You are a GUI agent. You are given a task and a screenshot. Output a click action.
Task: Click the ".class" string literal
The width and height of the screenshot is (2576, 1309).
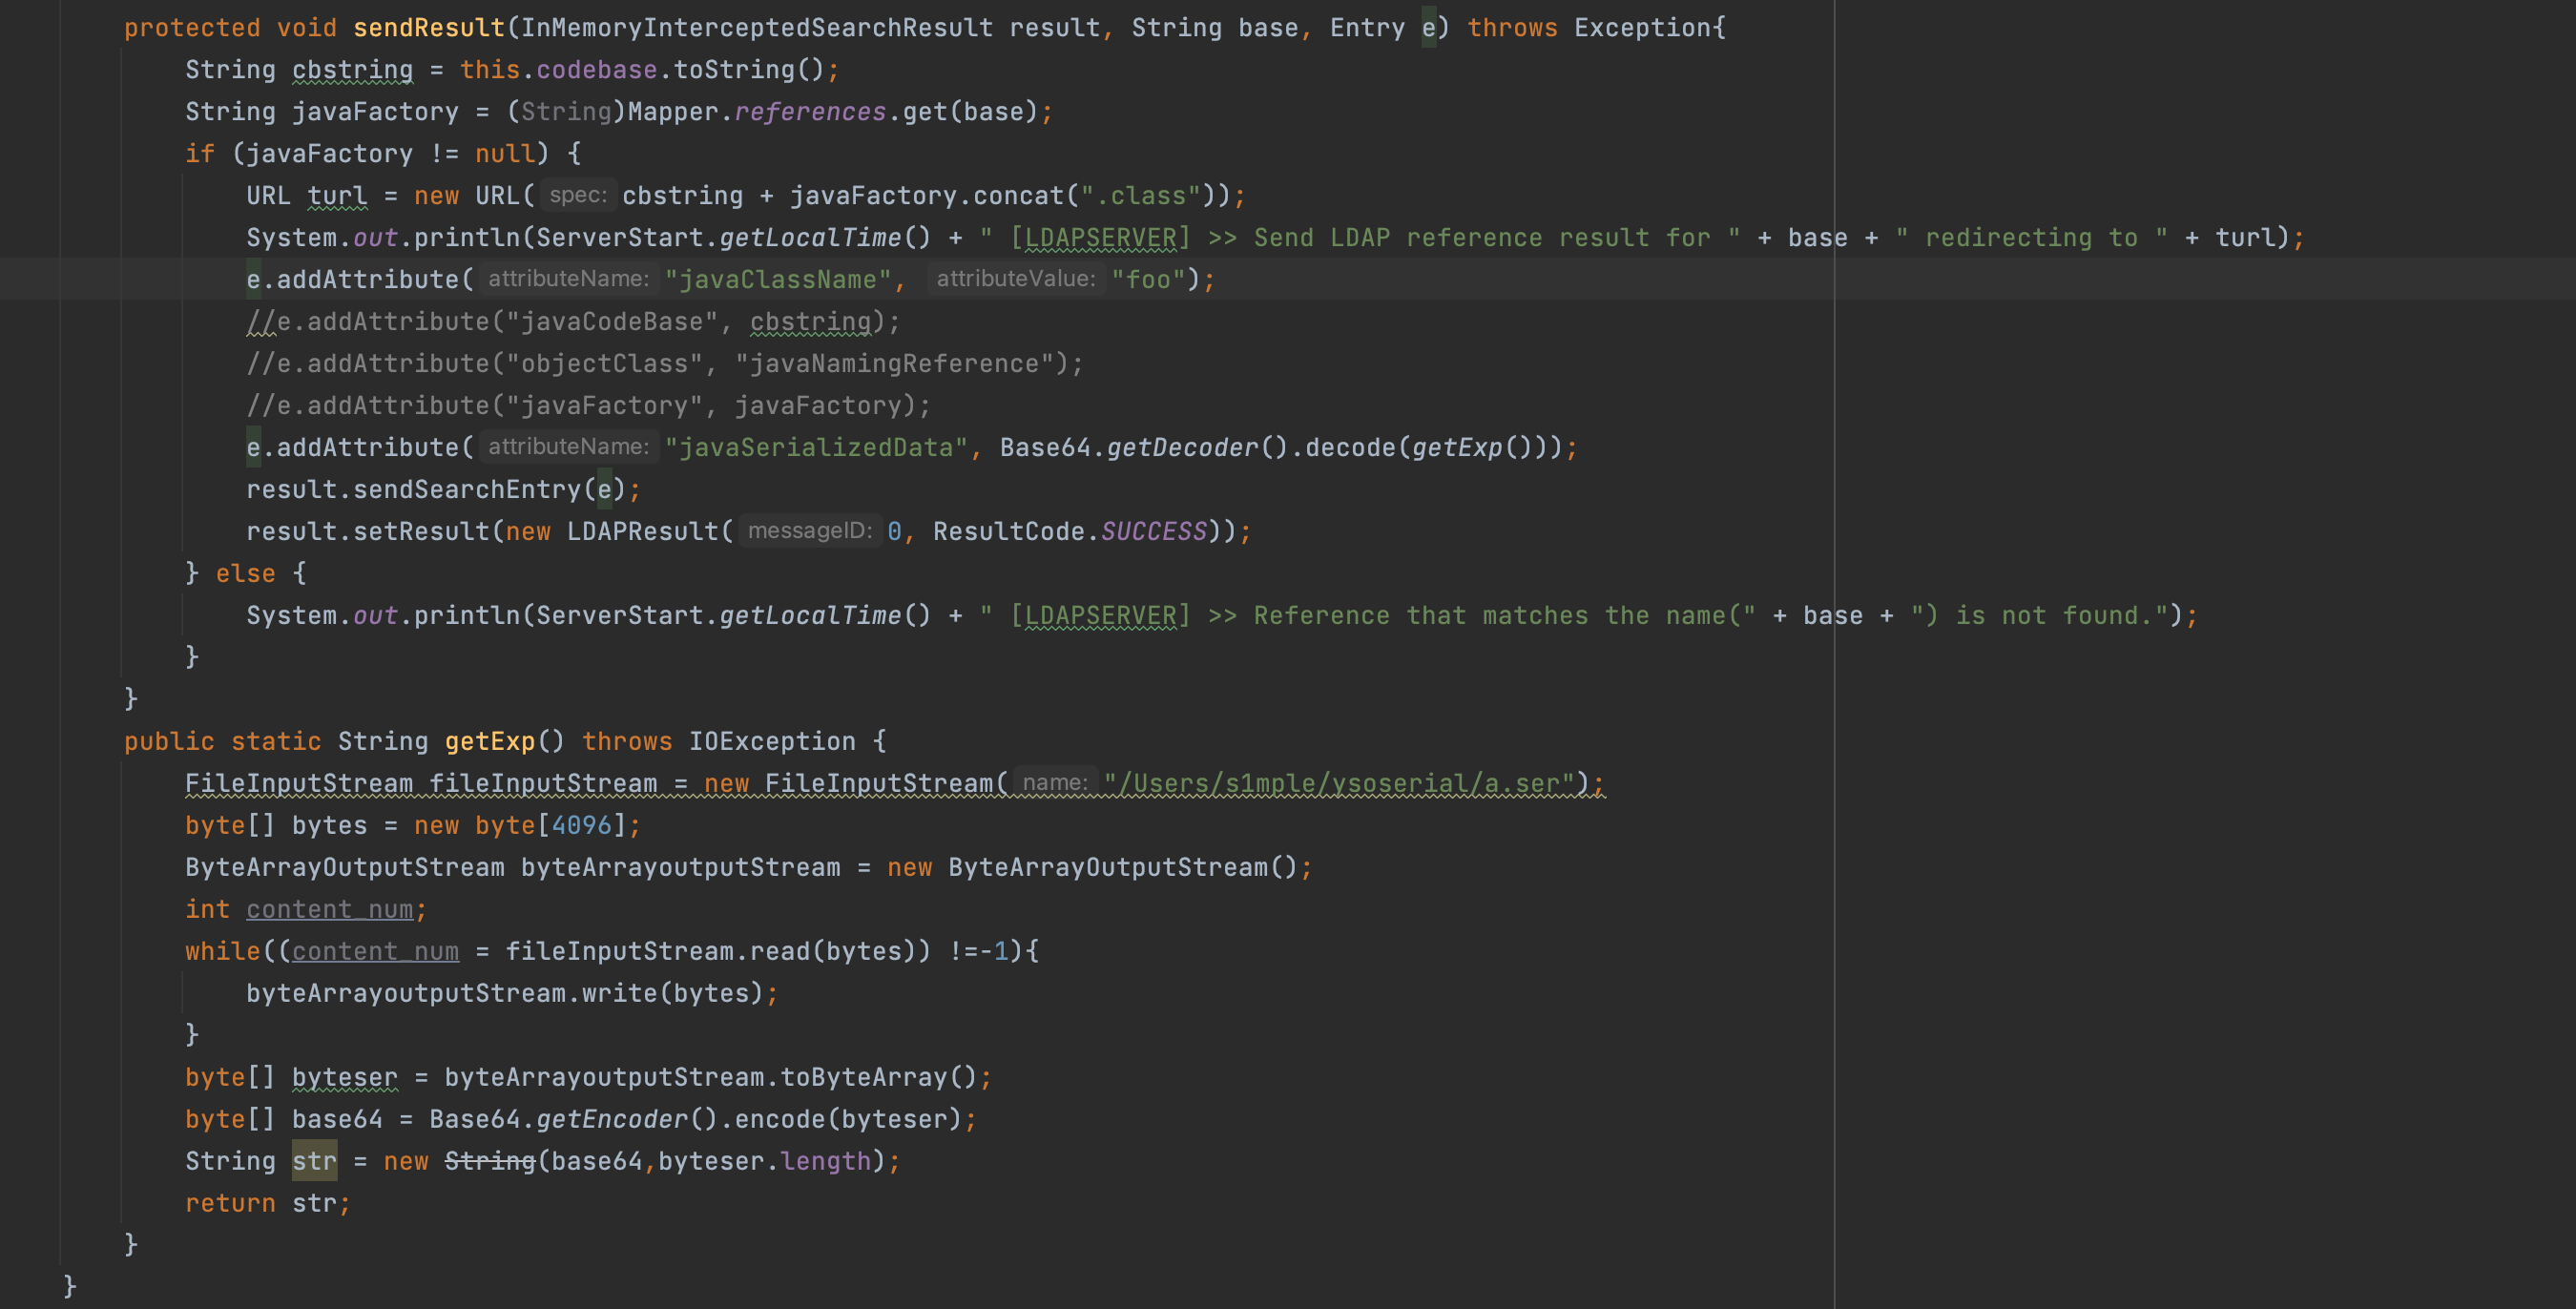[x=1139, y=196]
